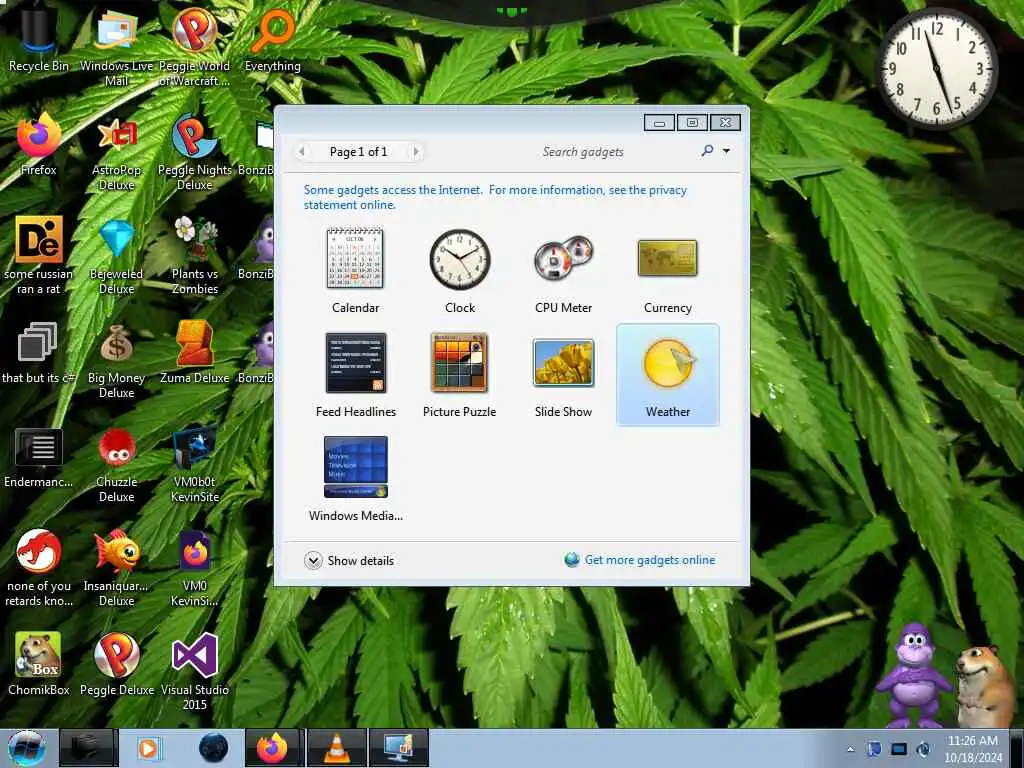The width and height of the screenshot is (1024, 768).
Task: Open Firefox from the taskbar
Action: click(272, 748)
